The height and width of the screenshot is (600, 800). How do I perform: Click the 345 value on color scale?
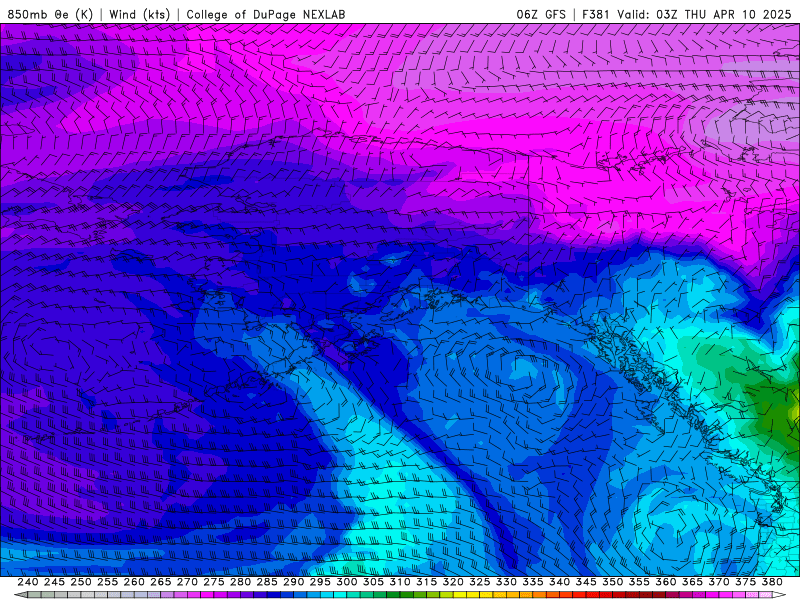(586, 582)
